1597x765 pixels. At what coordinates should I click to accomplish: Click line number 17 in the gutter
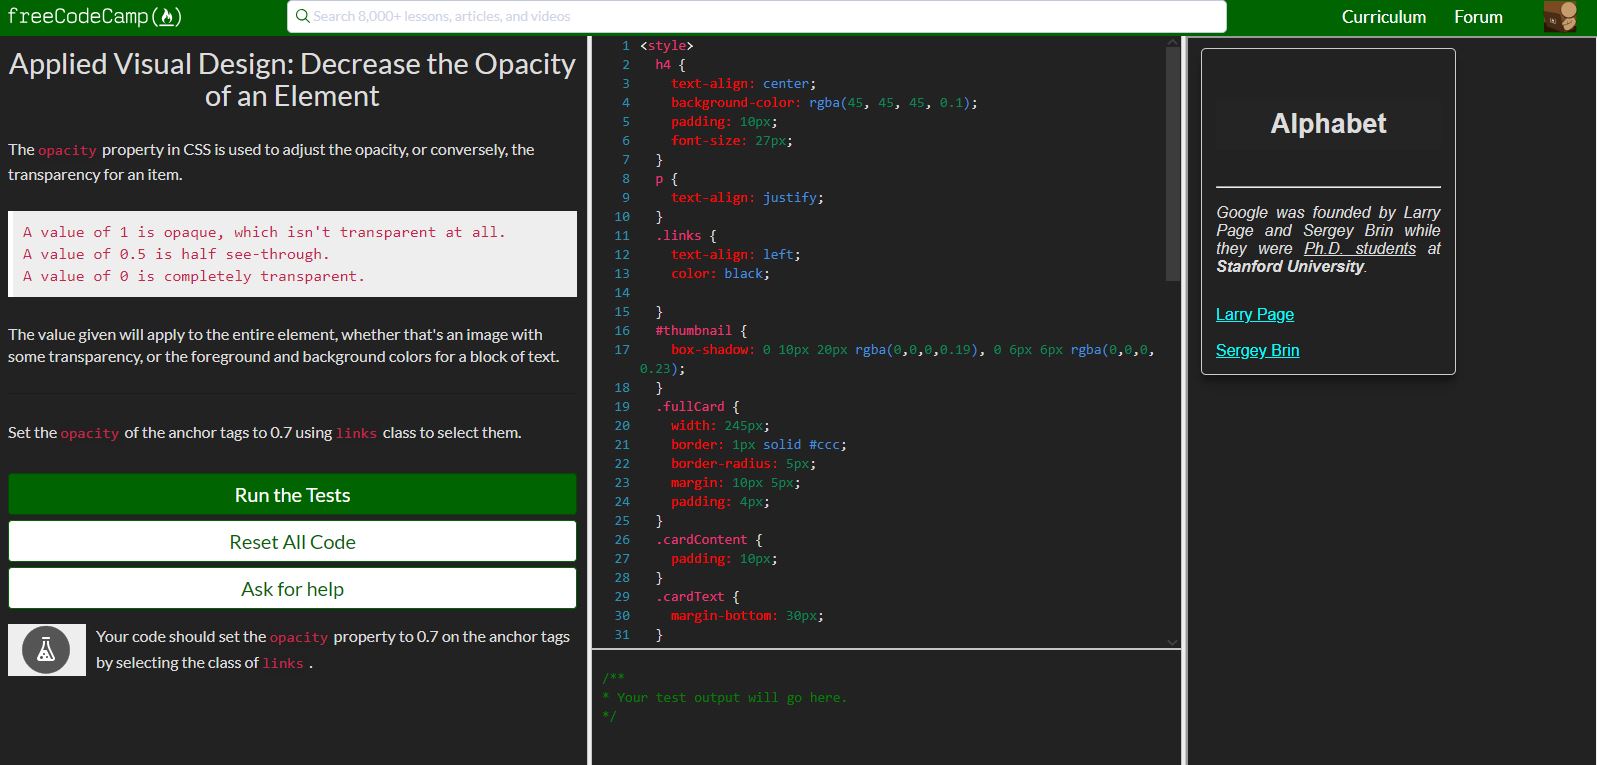pyautogui.click(x=622, y=349)
